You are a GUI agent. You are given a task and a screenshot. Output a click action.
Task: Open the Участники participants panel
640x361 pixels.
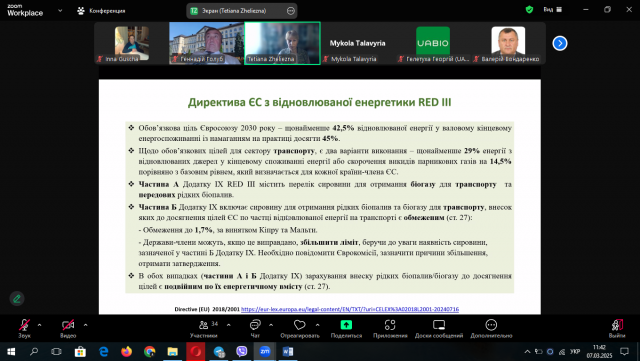[204, 328]
